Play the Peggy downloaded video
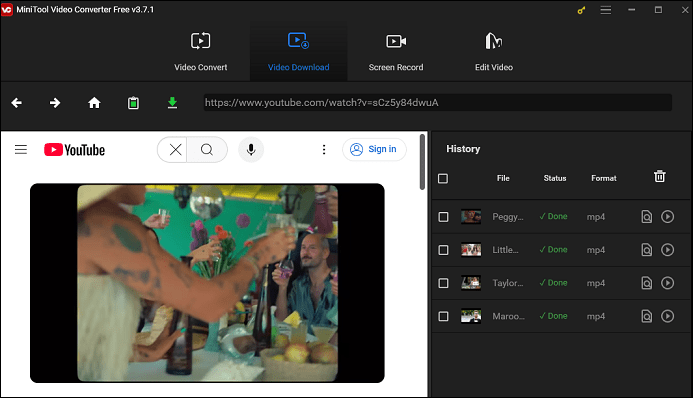This screenshot has height=398, width=693. pyautogui.click(x=667, y=216)
